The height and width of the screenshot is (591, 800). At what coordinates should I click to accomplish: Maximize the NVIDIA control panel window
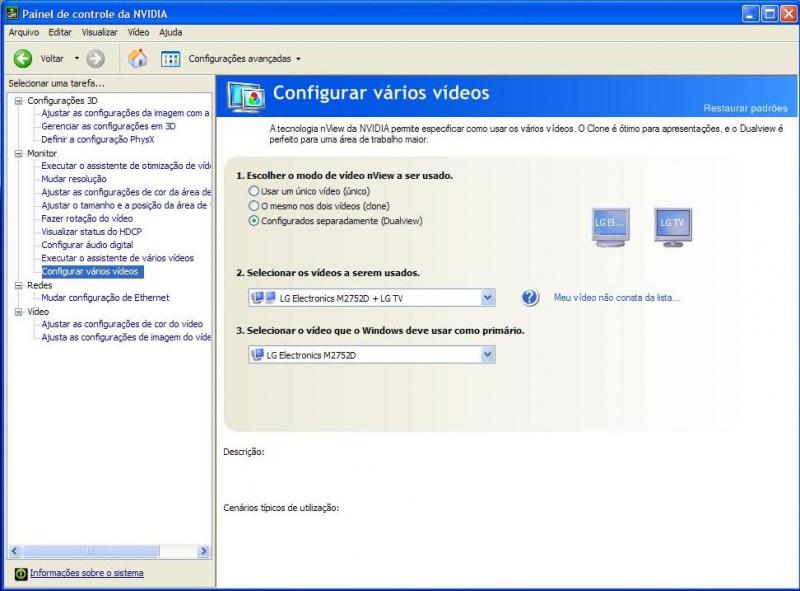[769, 14]
